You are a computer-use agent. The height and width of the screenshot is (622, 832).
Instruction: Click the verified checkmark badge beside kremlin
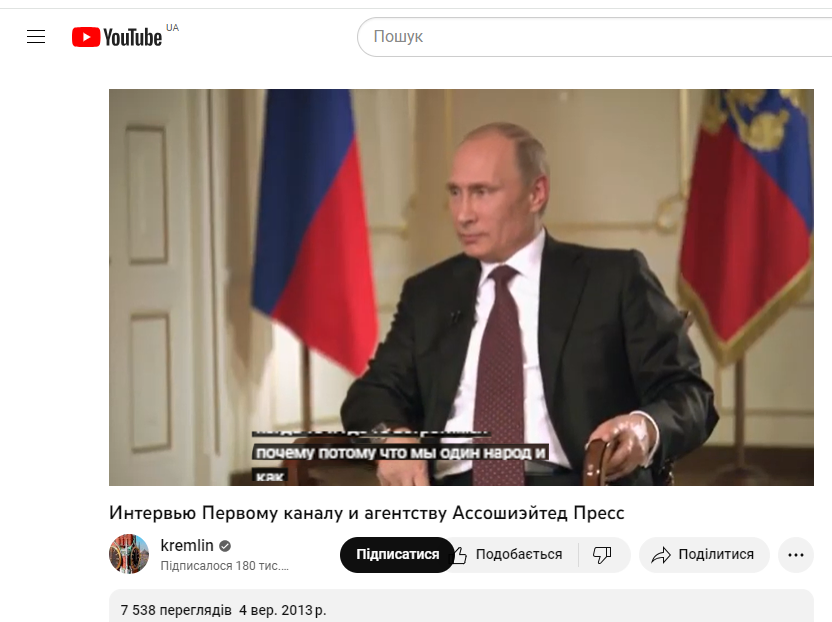225,546
